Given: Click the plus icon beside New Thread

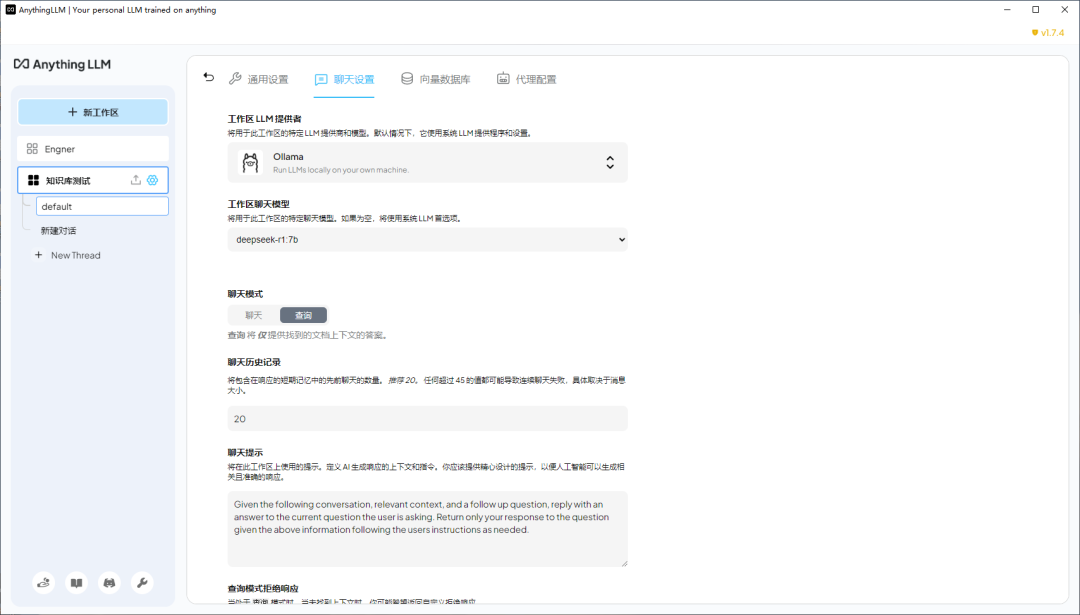Looking at the screenshot, I should 39,255.
